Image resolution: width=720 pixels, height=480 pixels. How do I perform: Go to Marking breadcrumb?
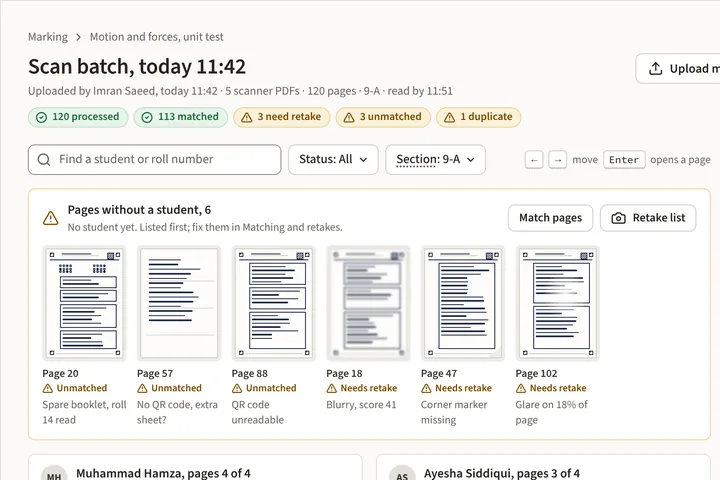pyautogui.click(x=48, y=37)
